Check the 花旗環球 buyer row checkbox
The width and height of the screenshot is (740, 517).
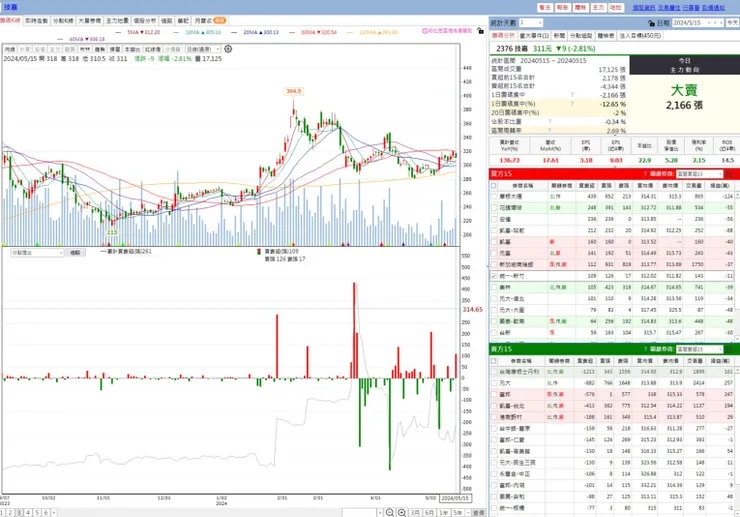tap(494, 207)
